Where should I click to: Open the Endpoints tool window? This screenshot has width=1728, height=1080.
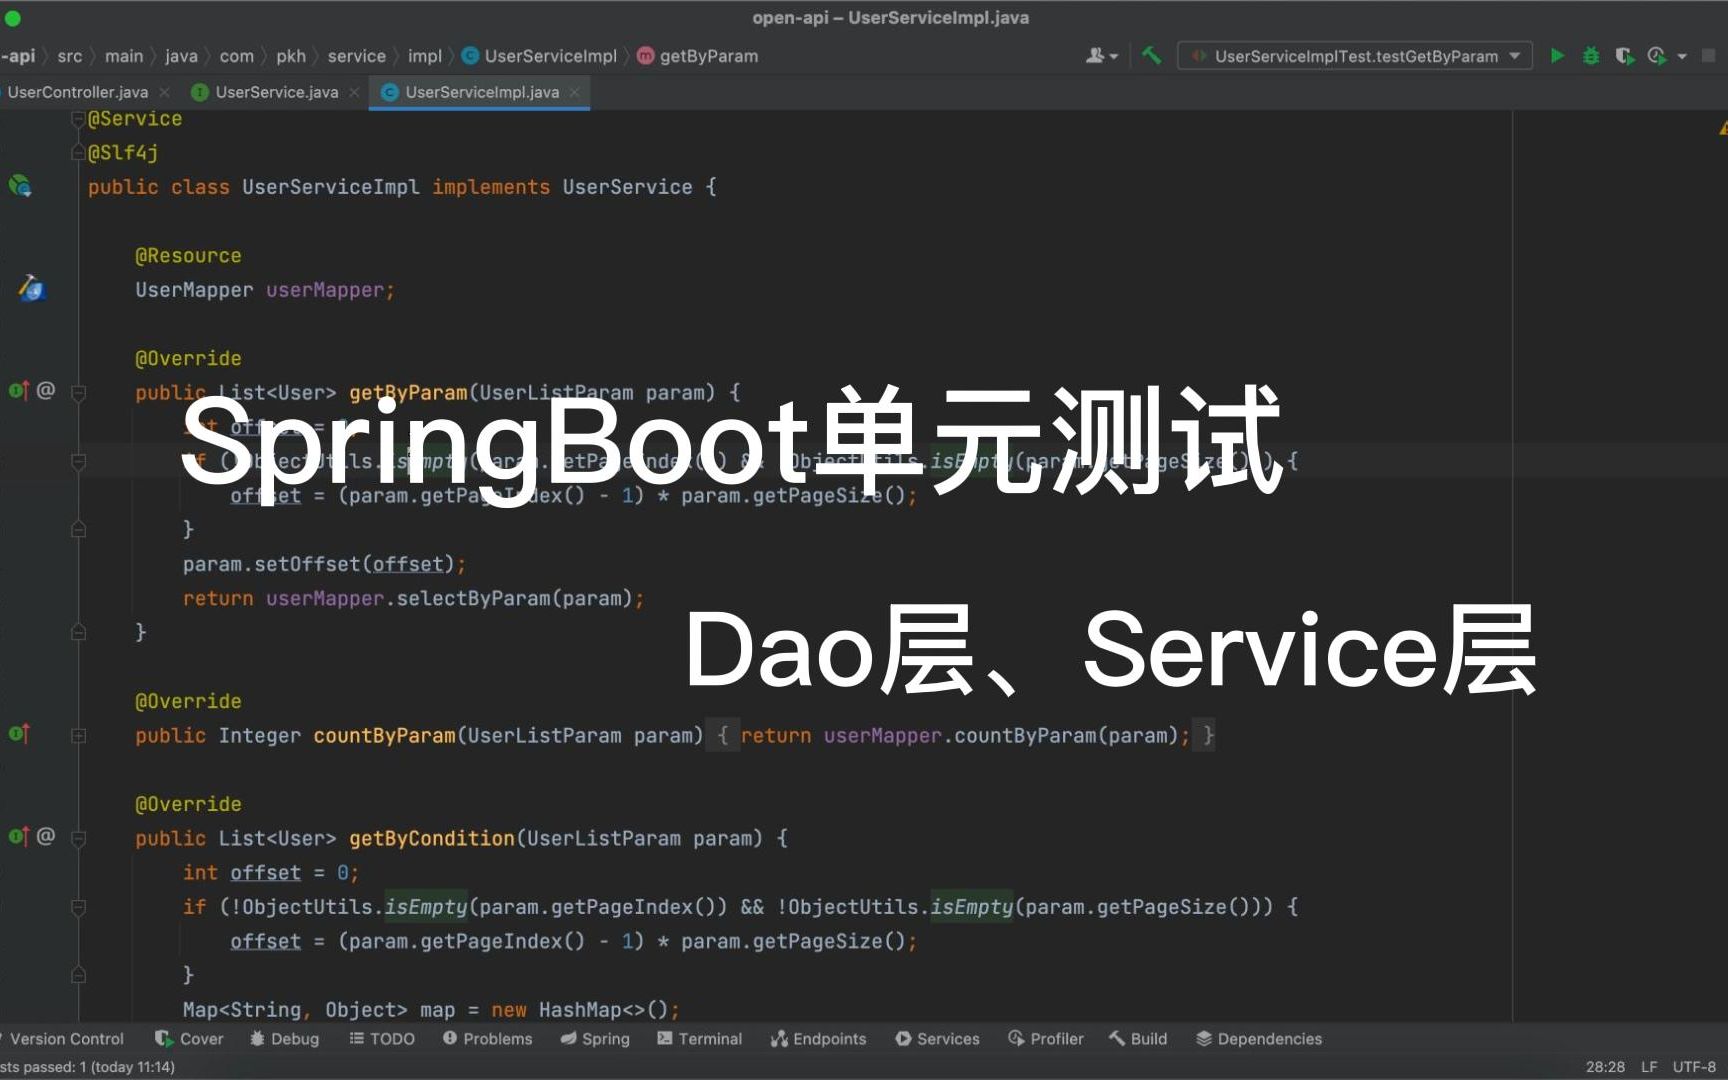tap(818, 1039)
